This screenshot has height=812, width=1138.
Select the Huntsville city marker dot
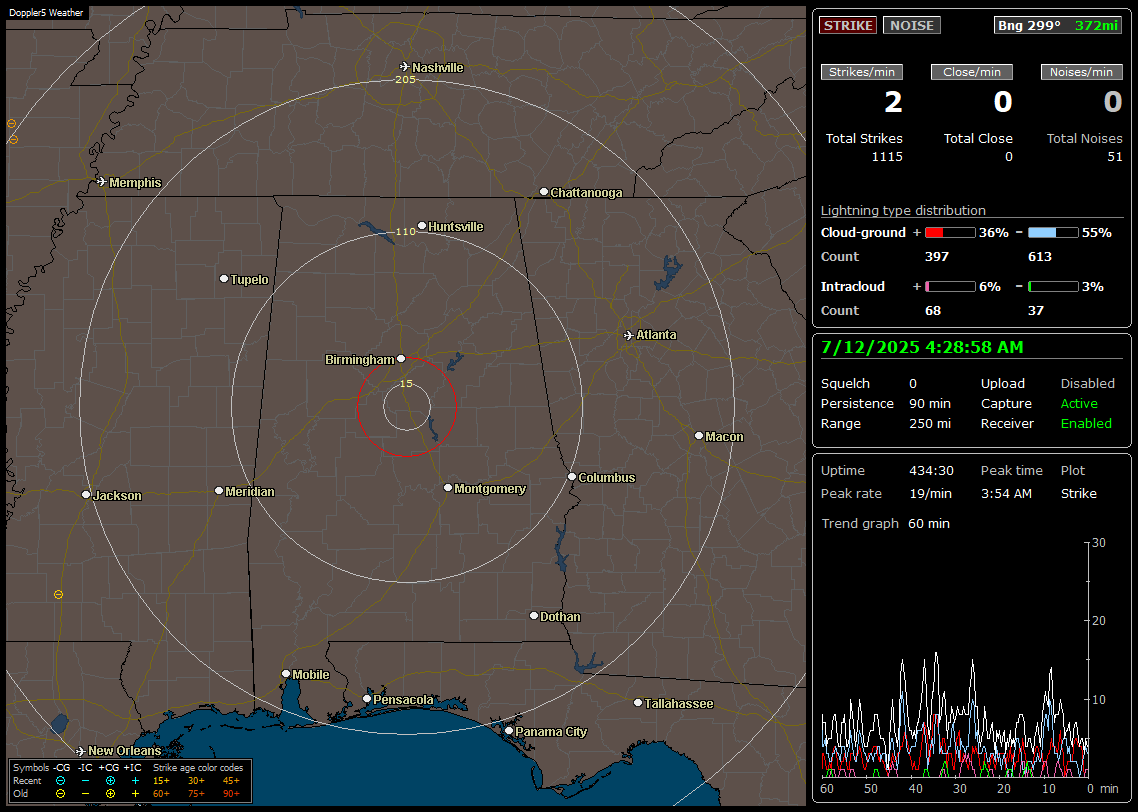[x=422, y=226]
